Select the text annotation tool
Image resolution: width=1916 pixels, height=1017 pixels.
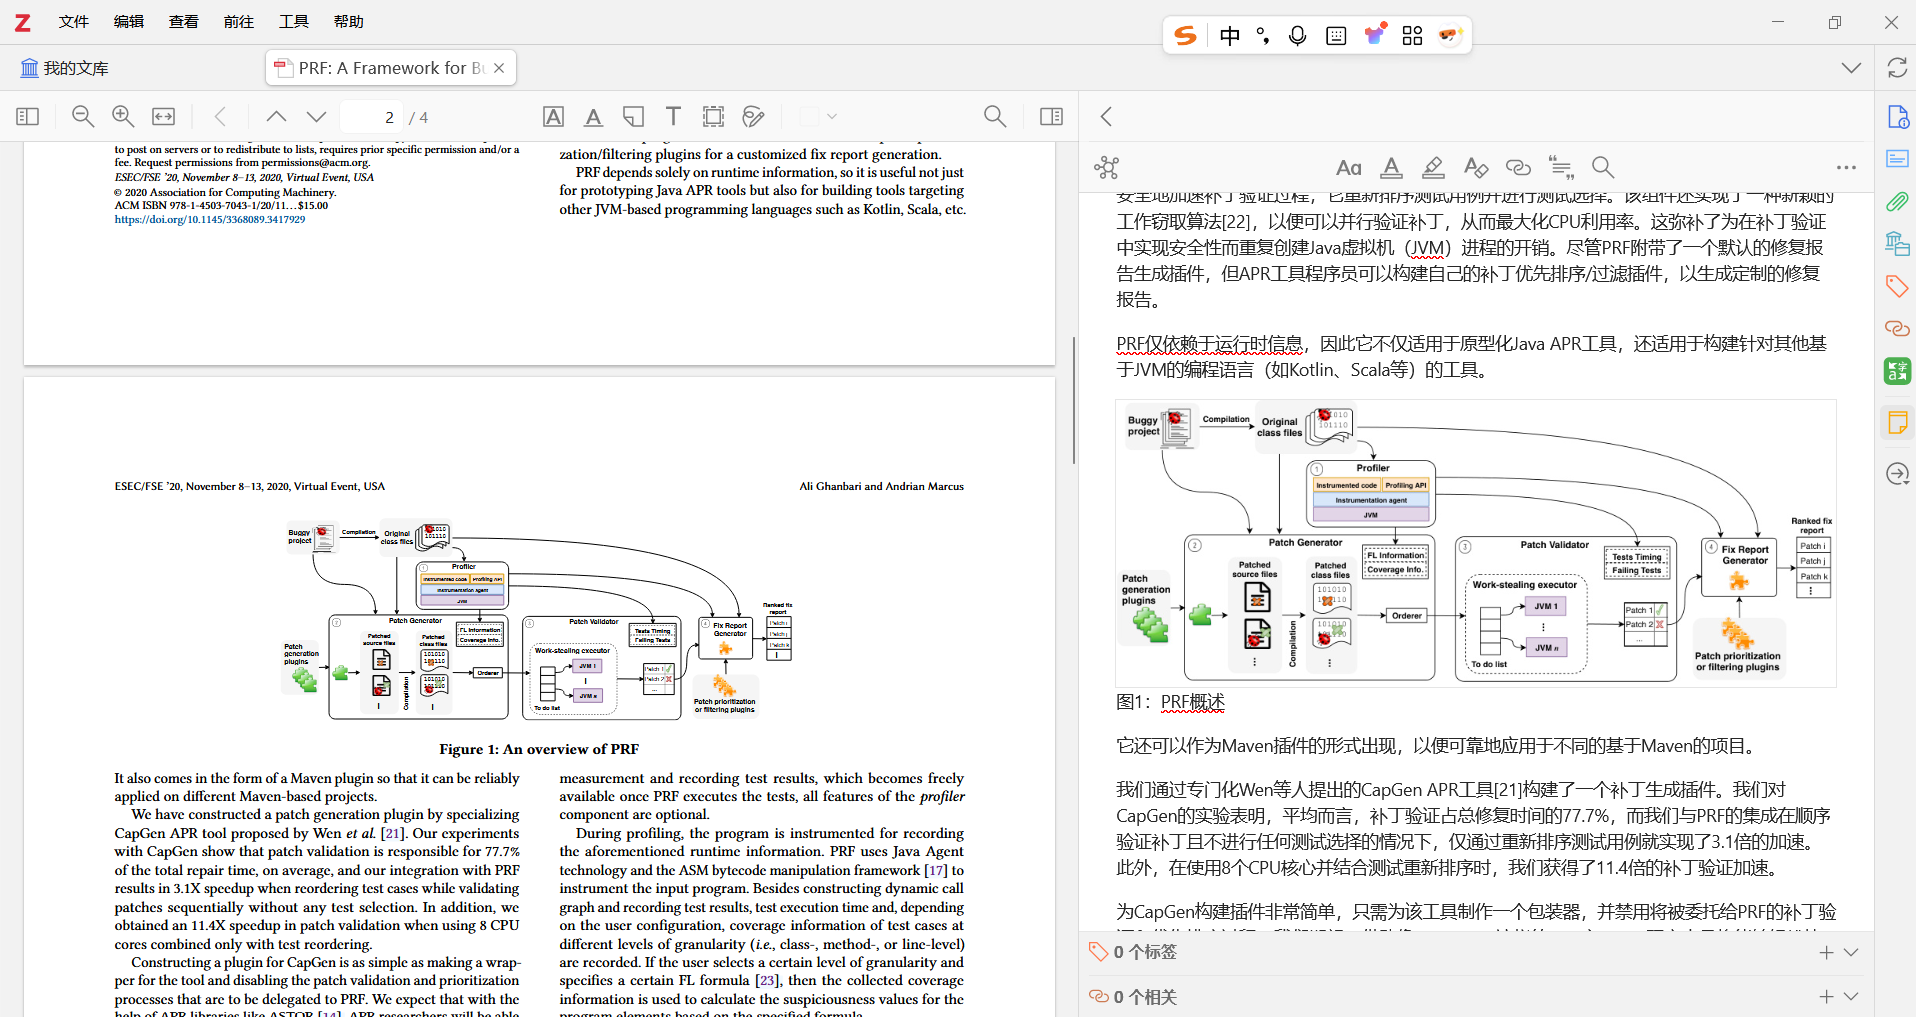tap(673, 117)
